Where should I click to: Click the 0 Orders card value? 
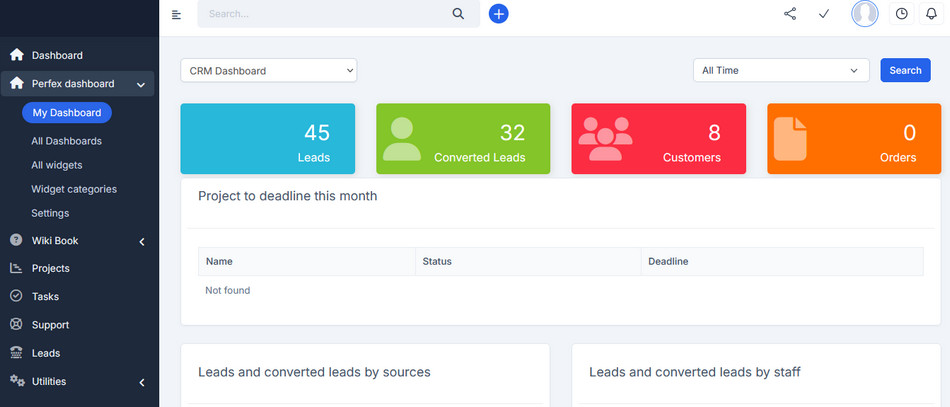click(x=909, y=133)
